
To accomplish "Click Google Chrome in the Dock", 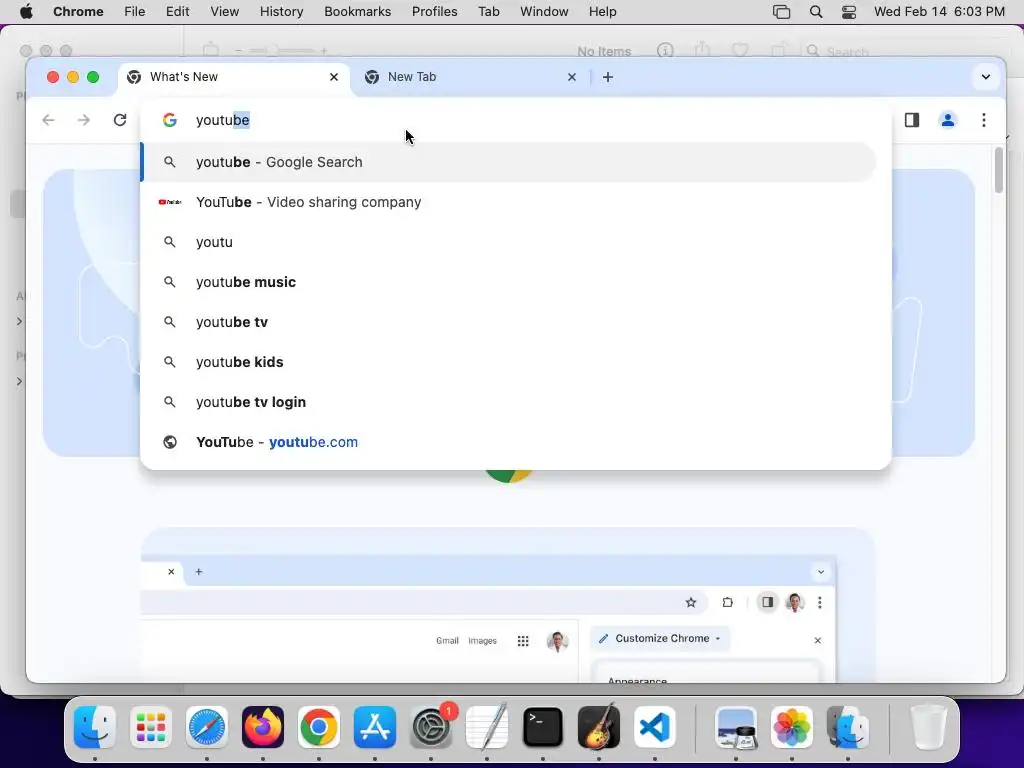I will coord(319,727).
